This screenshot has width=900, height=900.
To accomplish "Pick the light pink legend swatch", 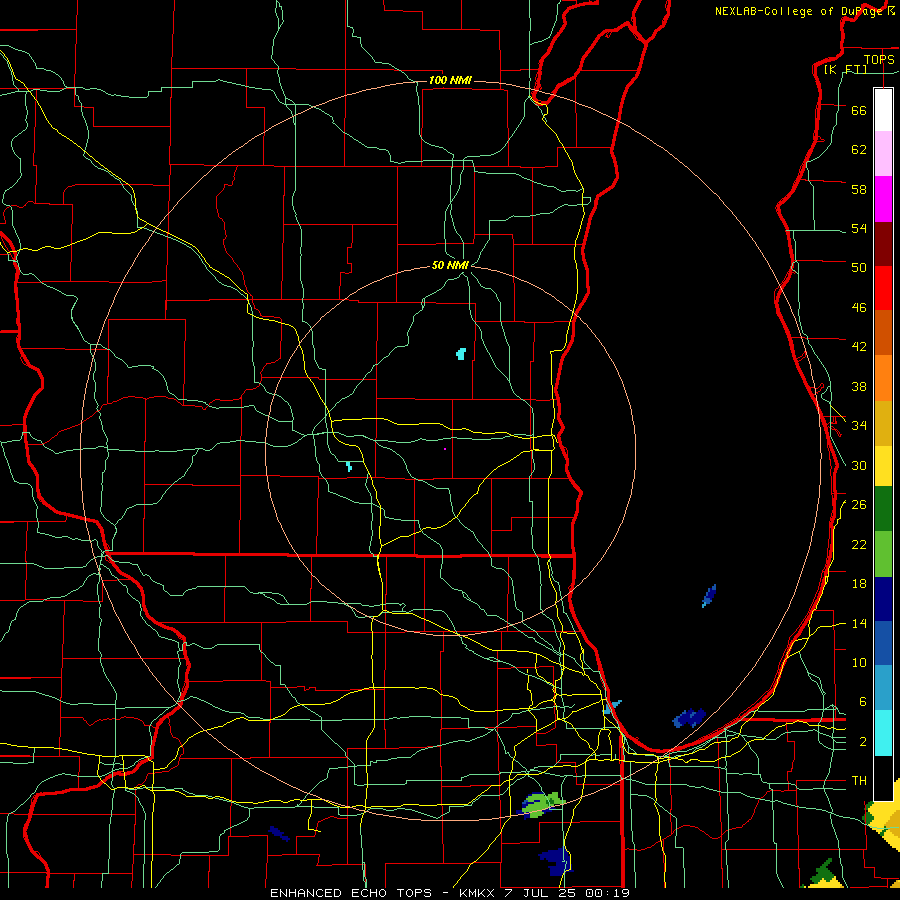I will pyautogui.click(x=883, y=153).
